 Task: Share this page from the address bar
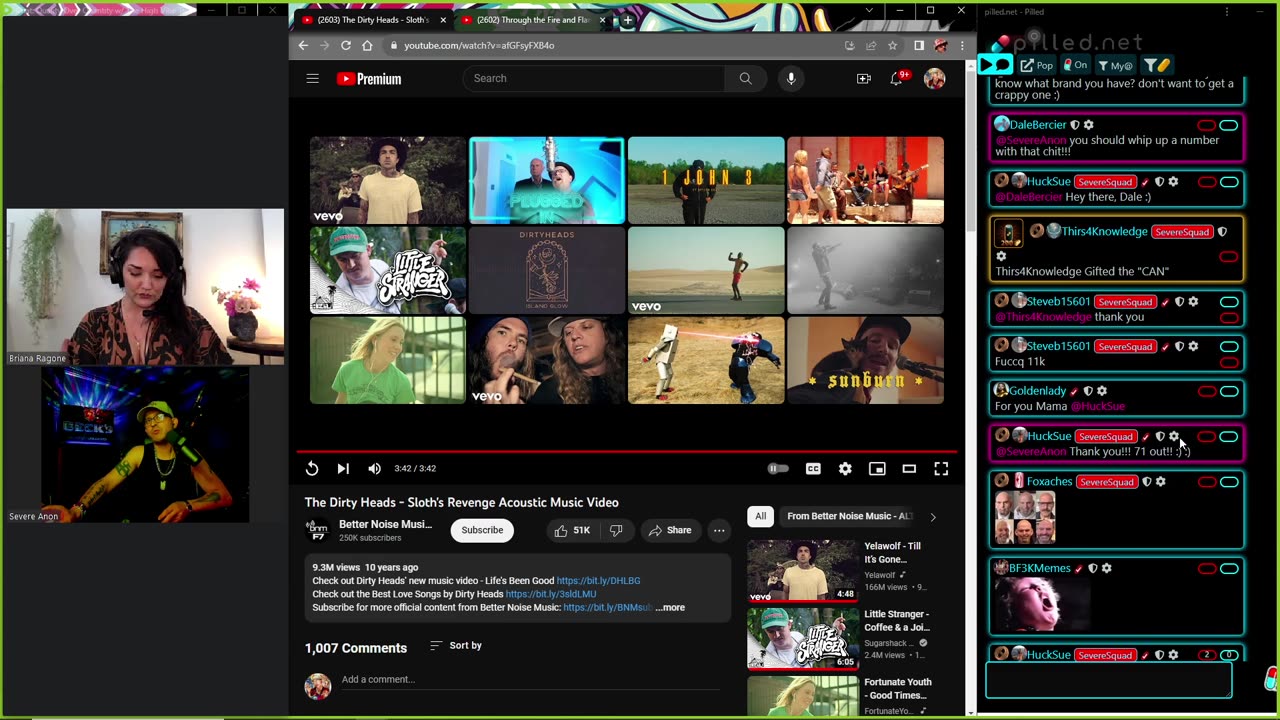(871, 45)
